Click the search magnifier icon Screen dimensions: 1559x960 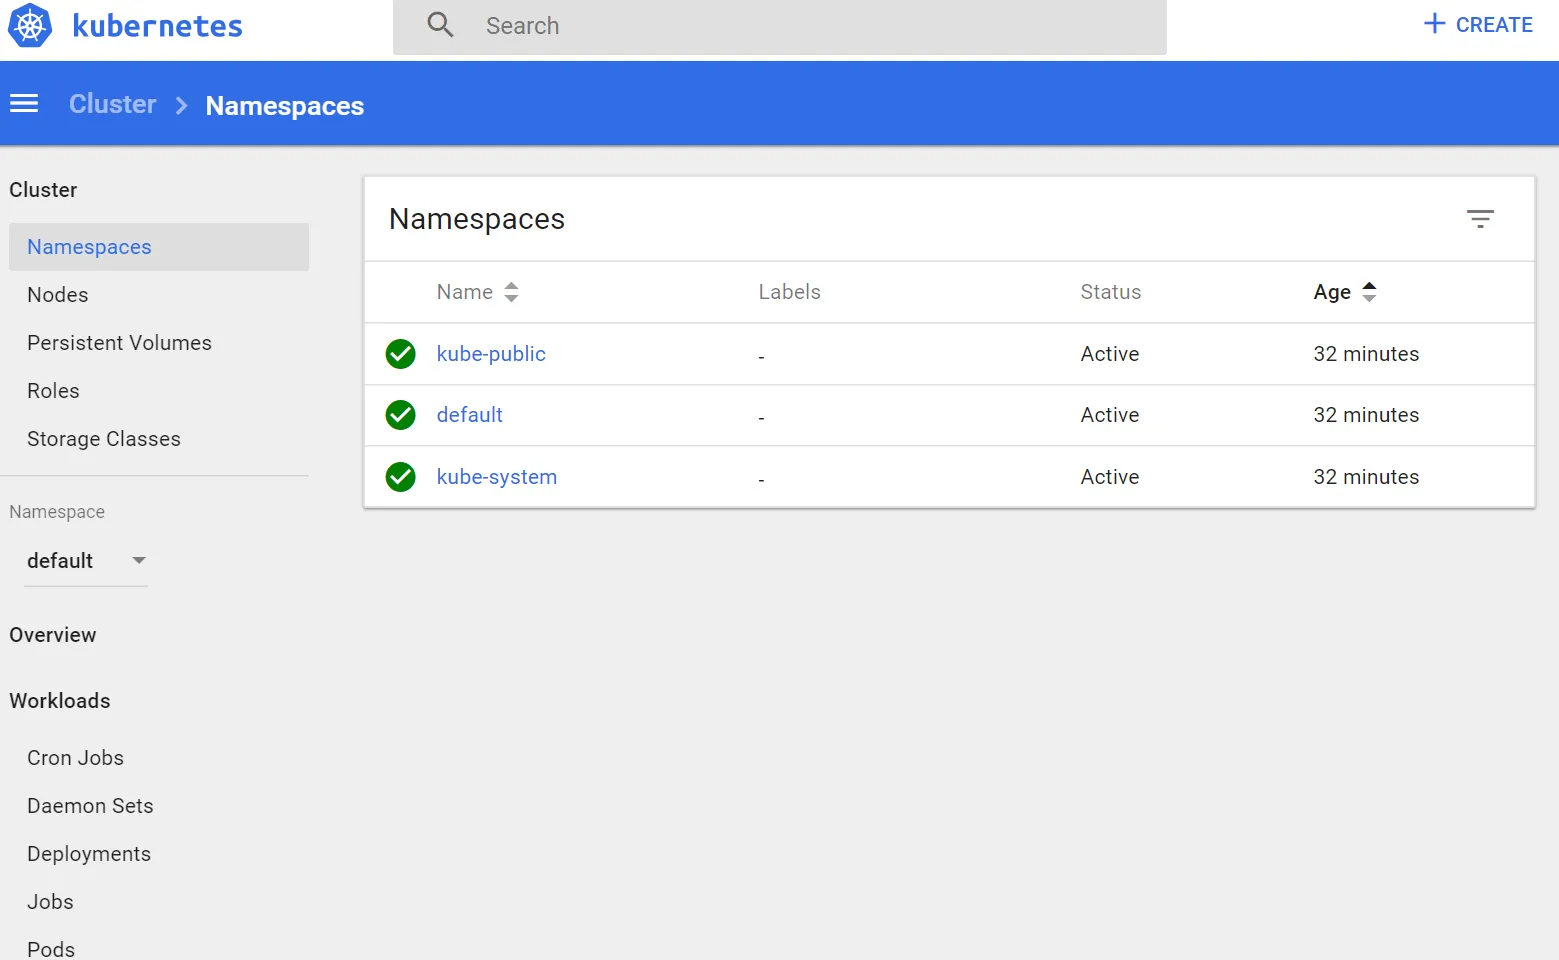point(440,25)
